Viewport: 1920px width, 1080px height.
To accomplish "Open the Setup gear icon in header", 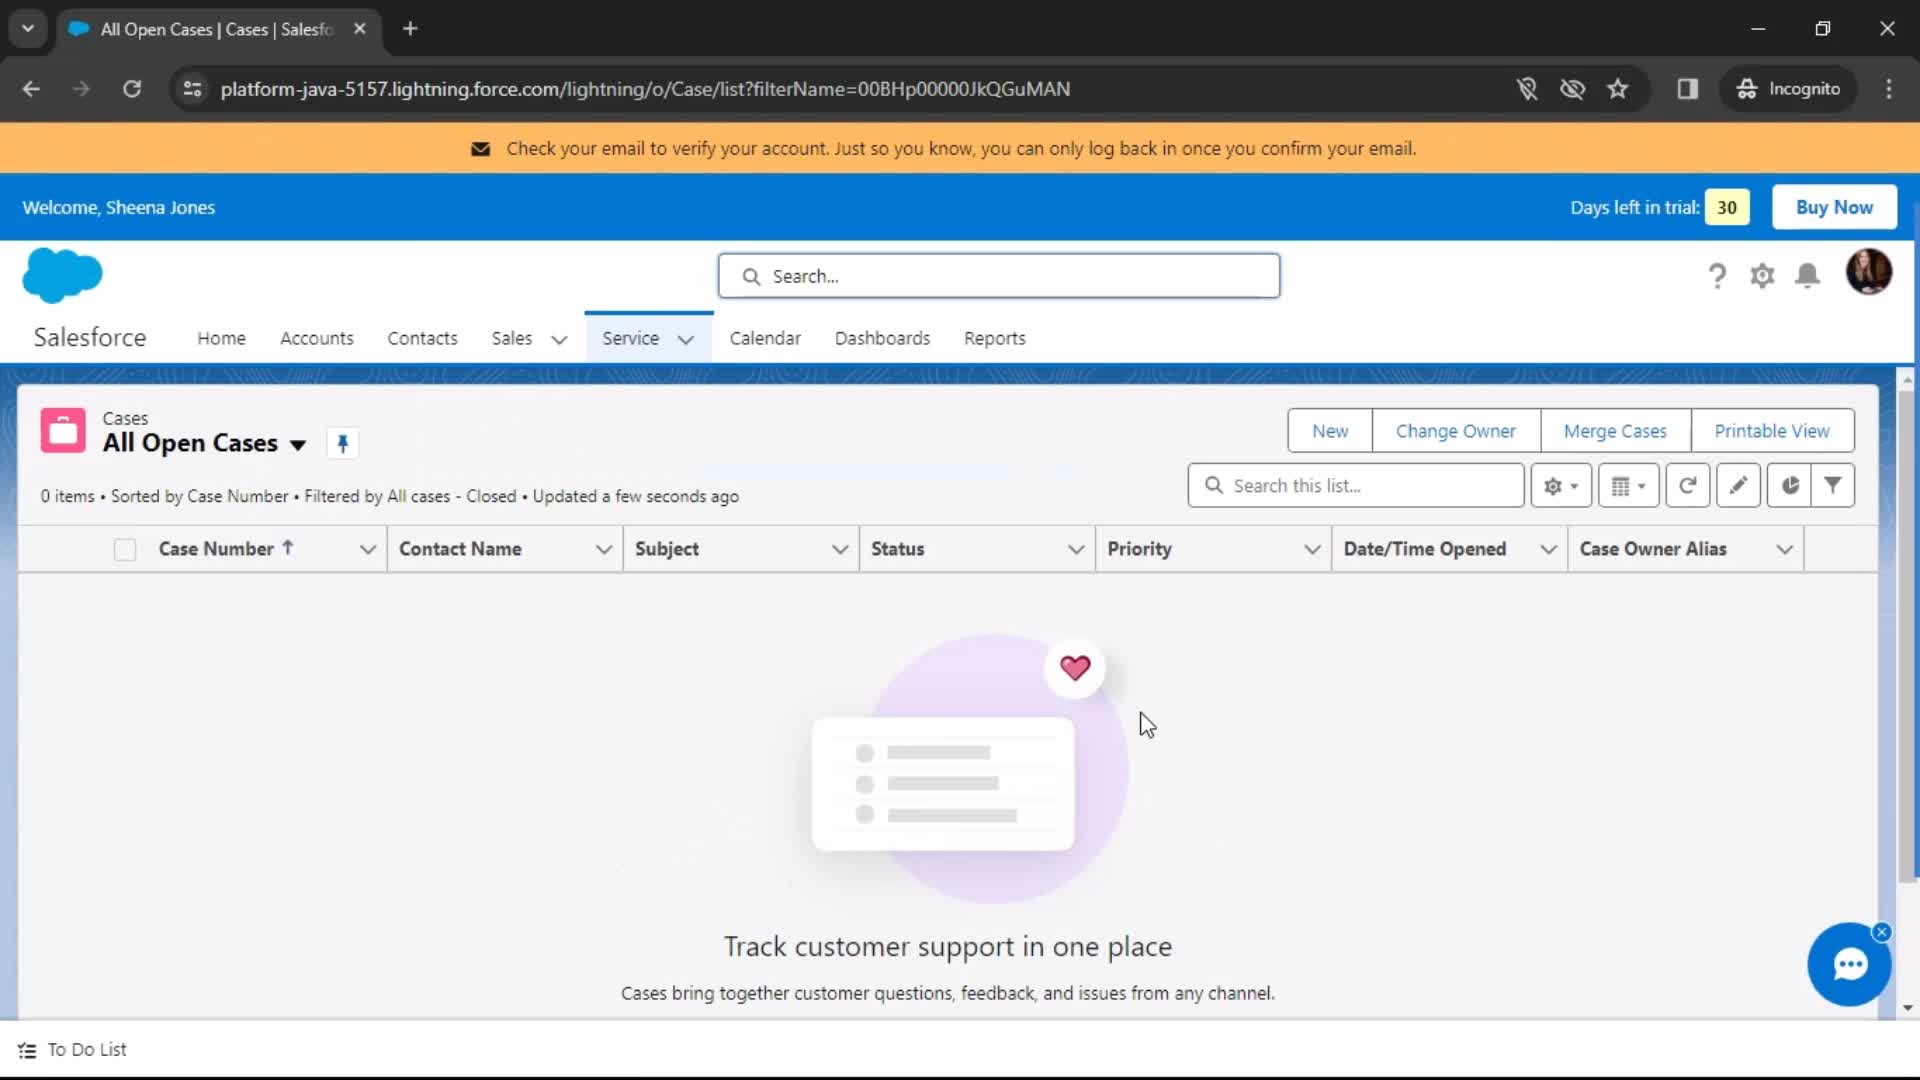I will [x=1762, y=275].
